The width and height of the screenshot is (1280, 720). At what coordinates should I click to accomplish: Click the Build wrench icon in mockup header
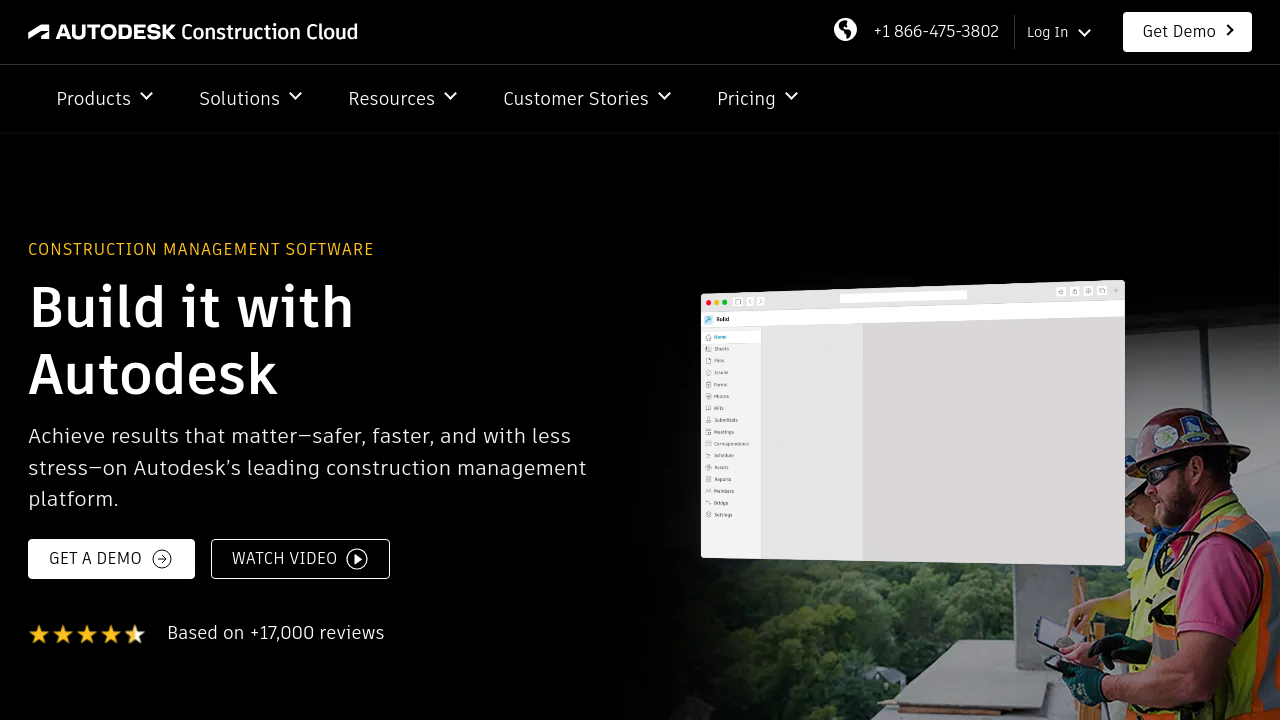(x=708, y=320)
